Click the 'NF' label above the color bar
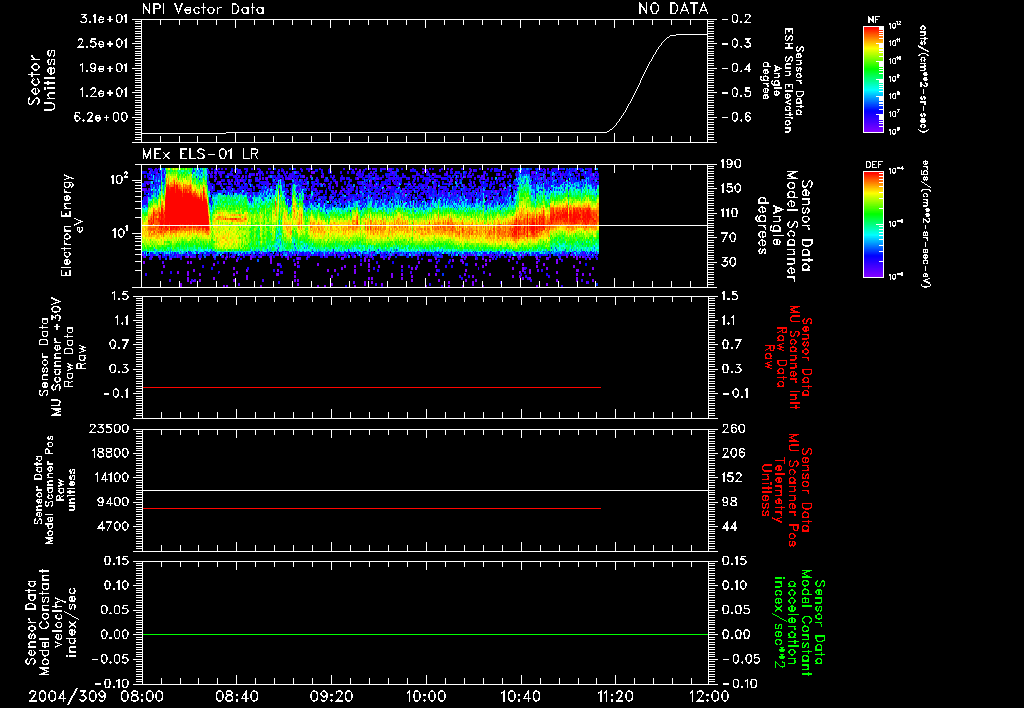The width and height of the screenshot is (1024, 708). coord(873,20)
